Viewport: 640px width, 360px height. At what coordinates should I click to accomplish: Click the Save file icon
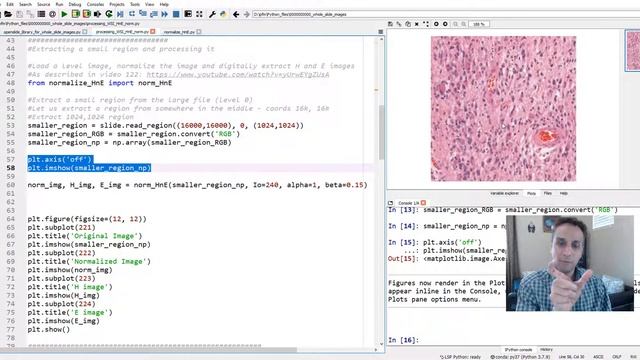click(x=19, y=14)
